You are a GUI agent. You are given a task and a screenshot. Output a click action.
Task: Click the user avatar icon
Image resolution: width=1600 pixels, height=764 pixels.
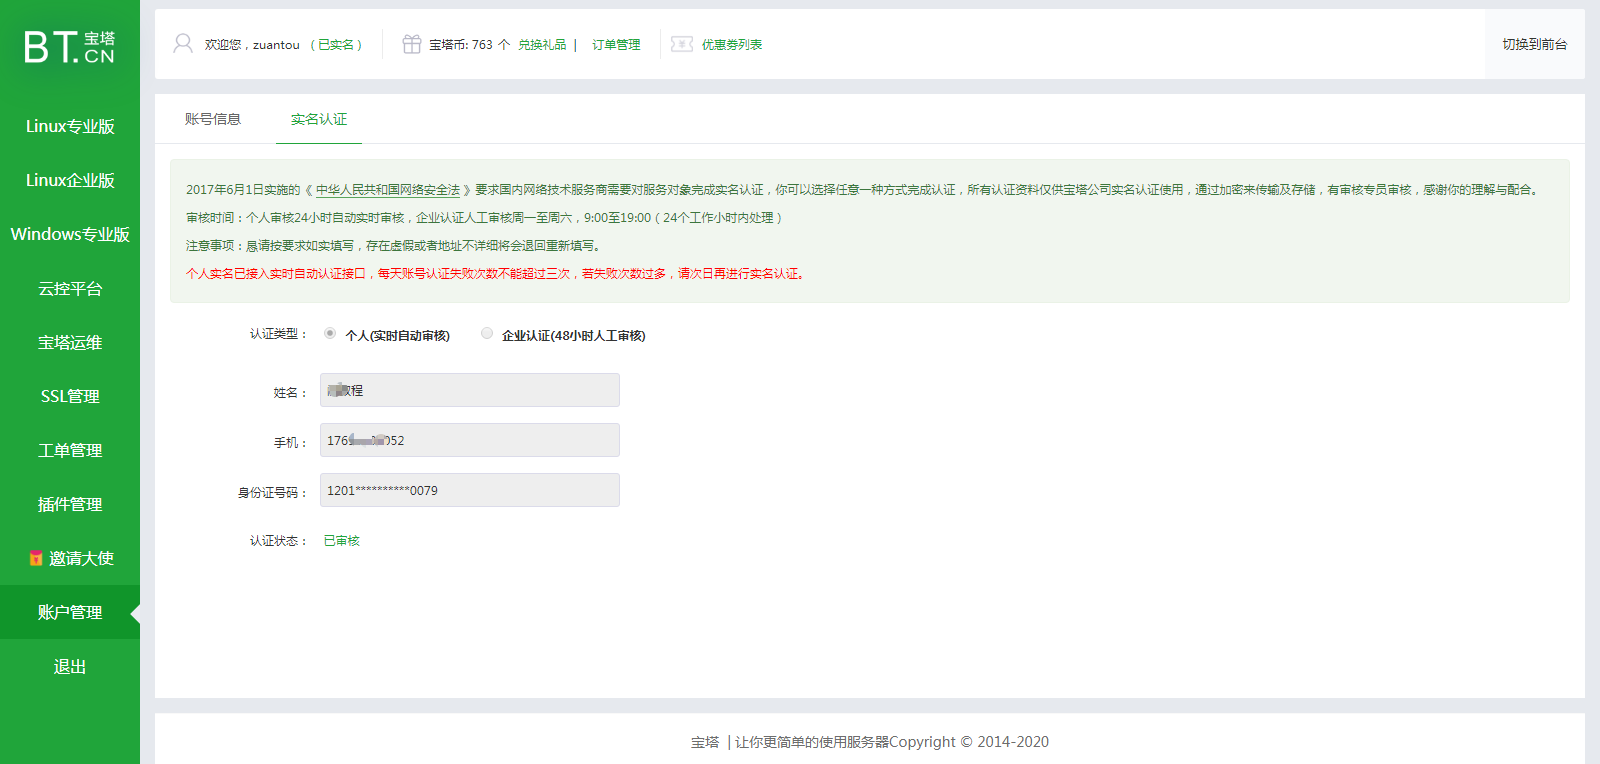tap(183, 44)
